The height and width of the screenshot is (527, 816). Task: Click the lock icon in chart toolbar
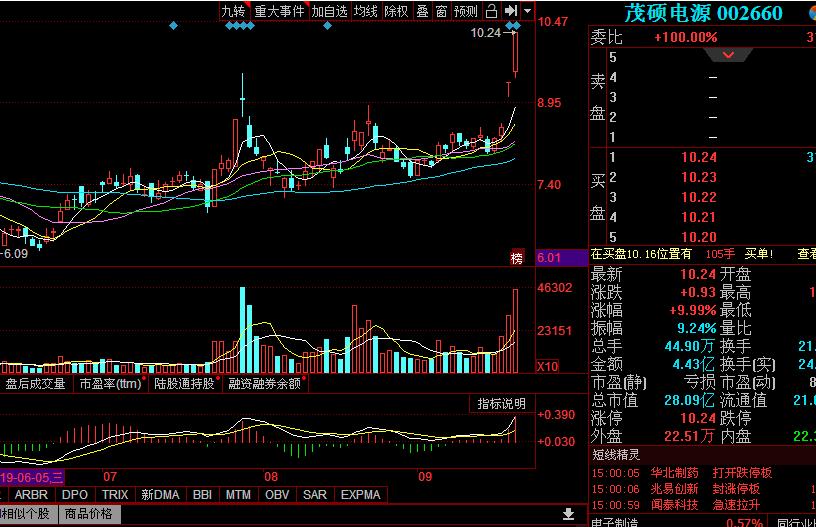click(x=490, y=11)
